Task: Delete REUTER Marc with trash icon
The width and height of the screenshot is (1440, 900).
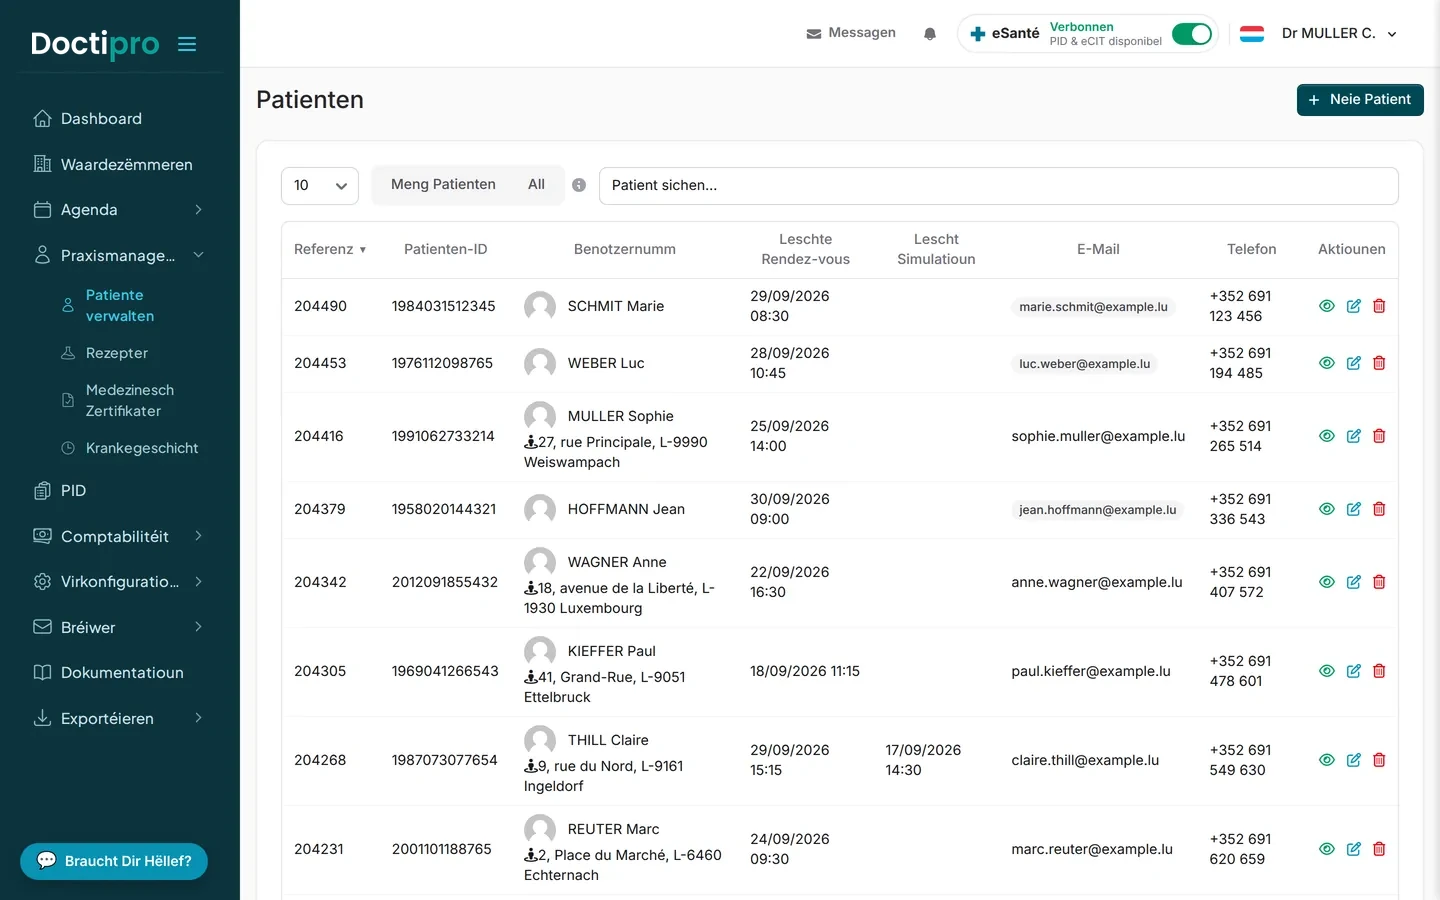Action: pyautogui.click(x=1379, y=849)
